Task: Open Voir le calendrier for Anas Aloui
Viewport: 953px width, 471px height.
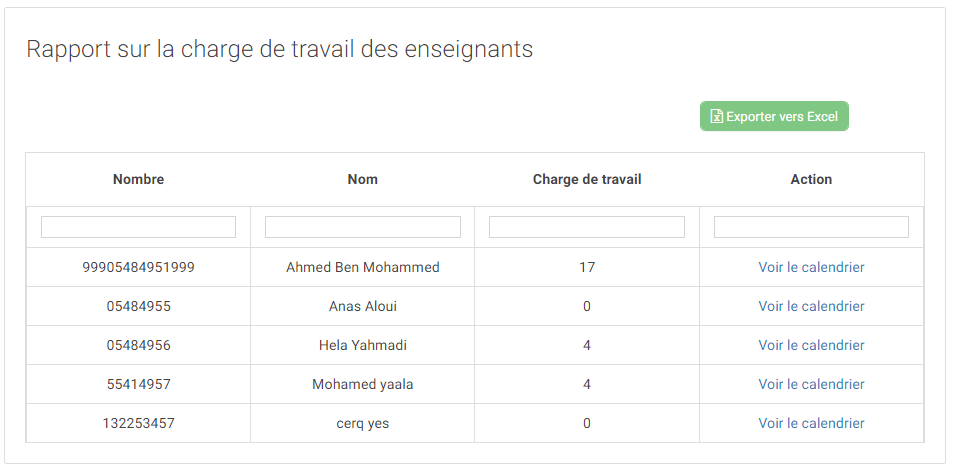Action: tap(811, 306)
